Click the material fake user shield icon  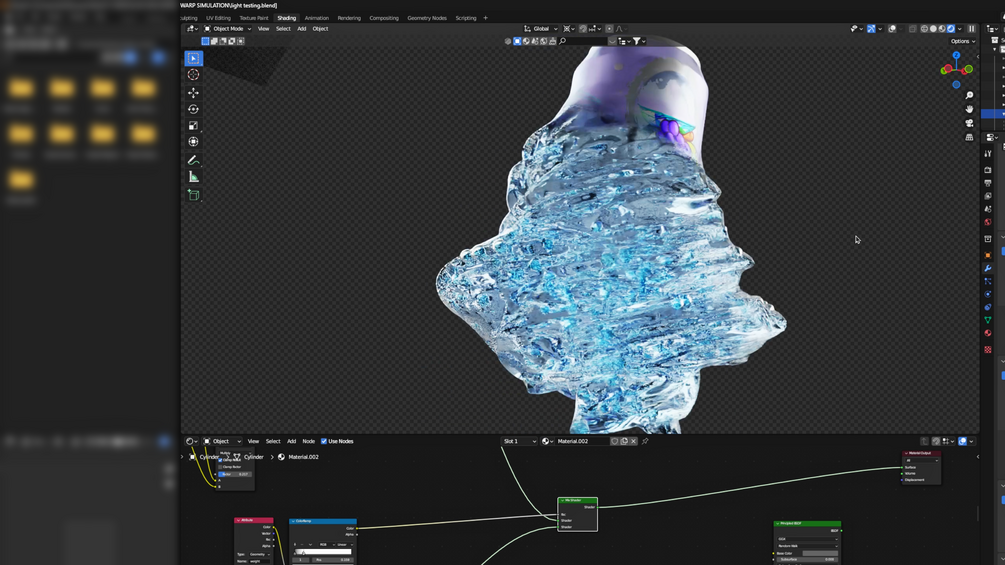coord(615,441)
